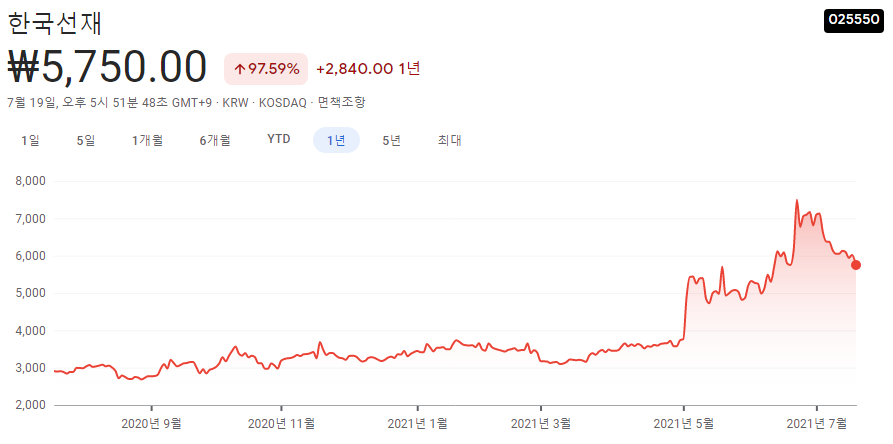The image size is (893, 444).
Task: Click the ₩5,750.00 price text
Action: point(107,68)
